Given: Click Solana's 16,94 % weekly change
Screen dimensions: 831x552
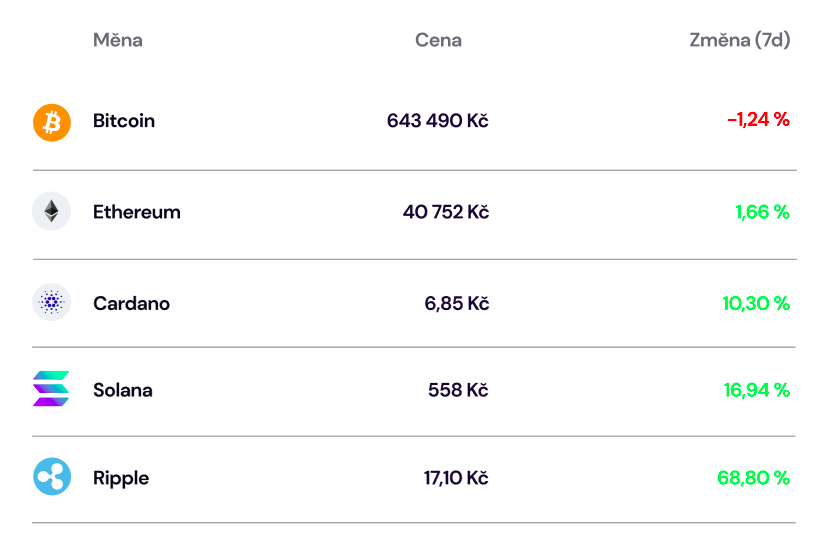Looking at the screenshot, I should pyautogui.click(x=757, y=390).
